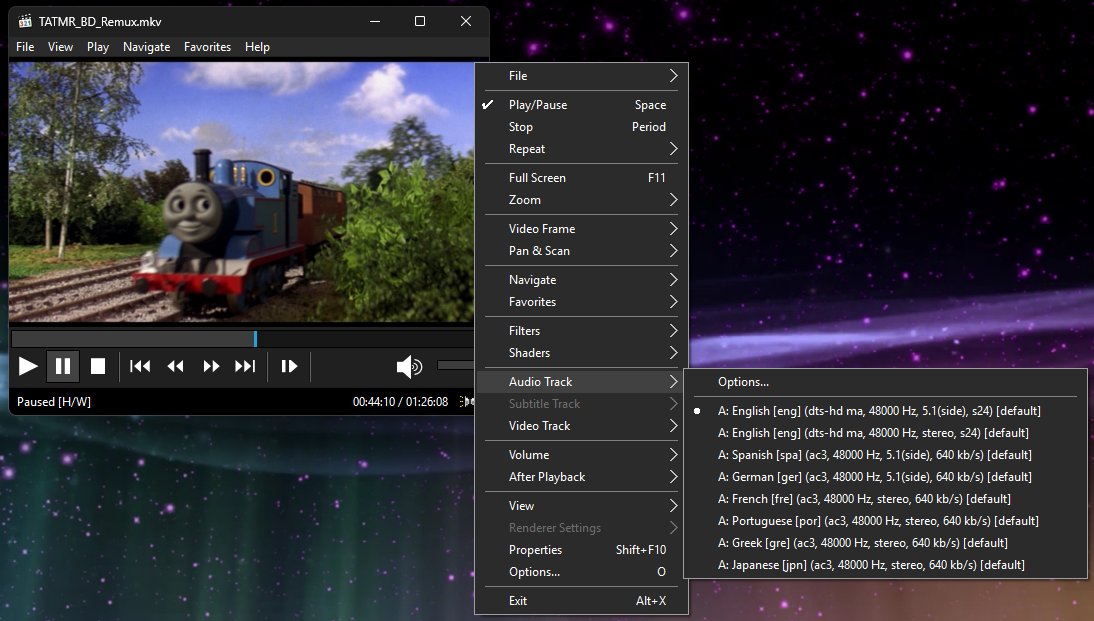
Task: Choose Full Screen in context menu
Action: pyautogui.click(x=581, y=178)
